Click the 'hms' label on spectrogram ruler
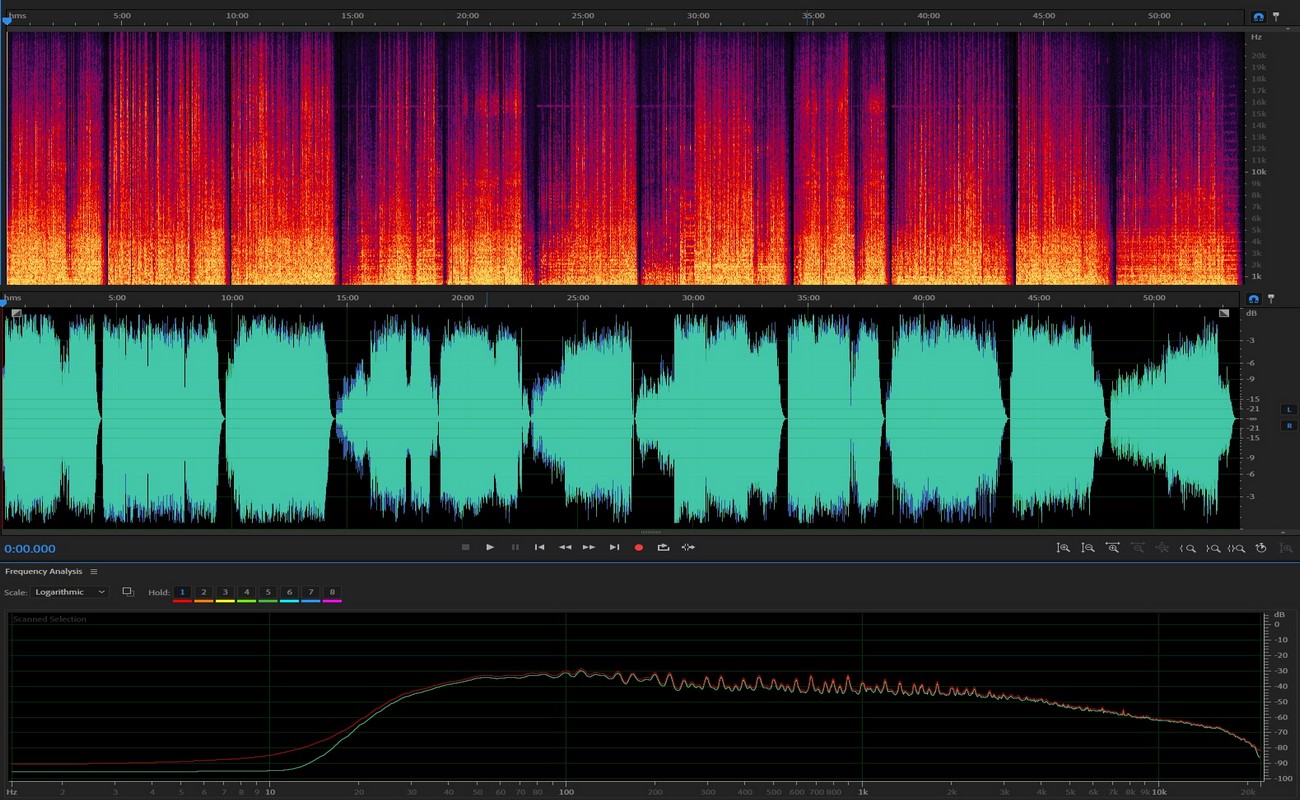 (x=18, y=16)
